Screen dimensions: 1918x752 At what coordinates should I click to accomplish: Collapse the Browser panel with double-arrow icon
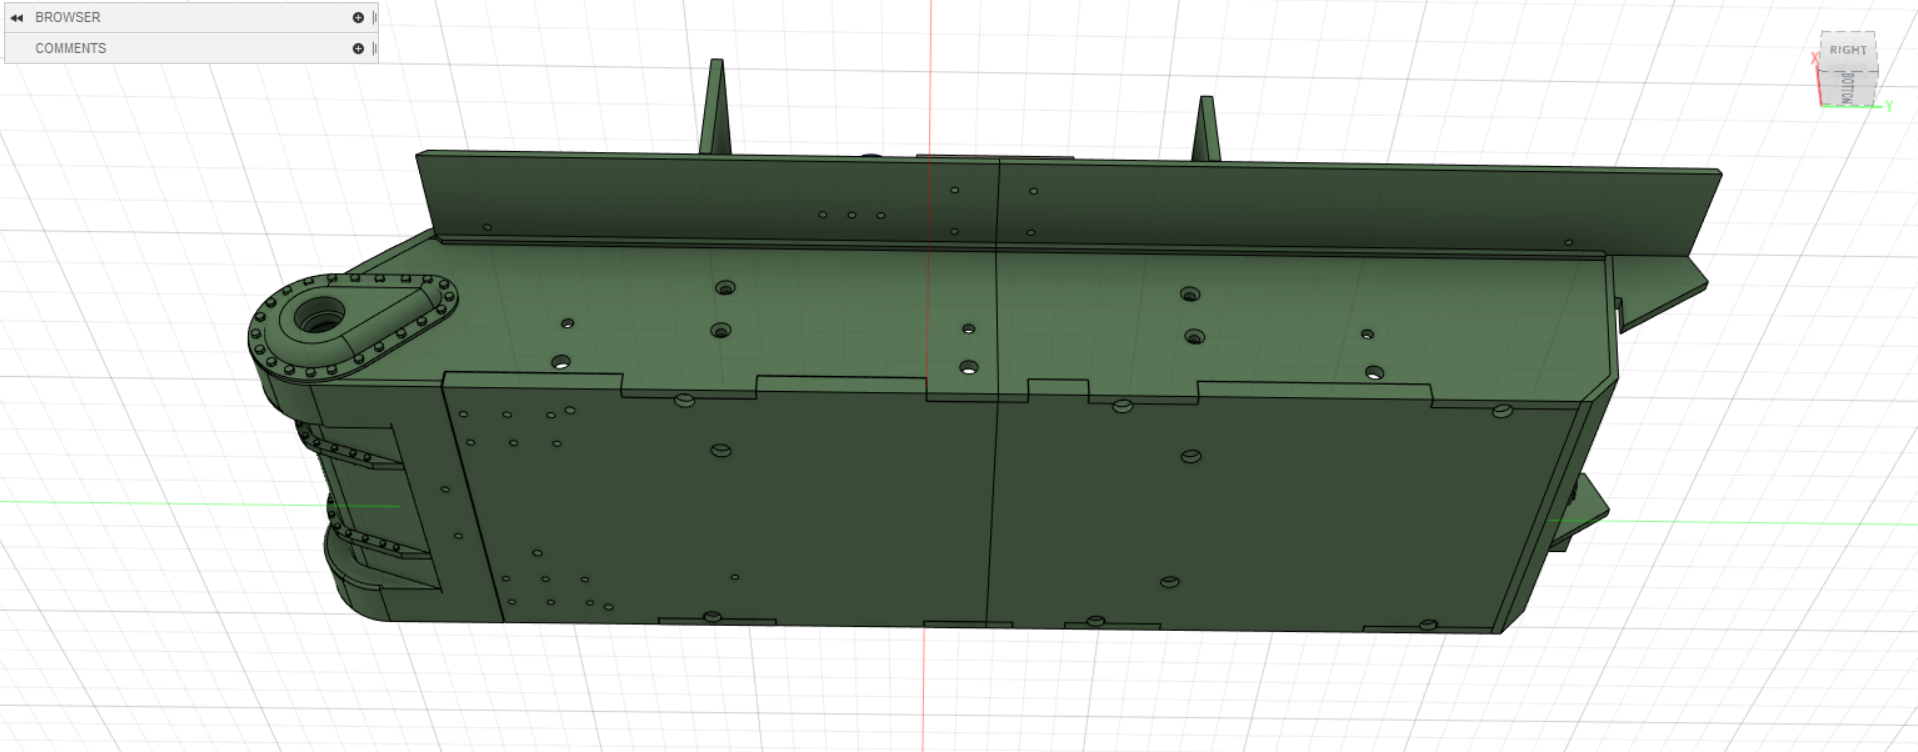coord(16,17)
